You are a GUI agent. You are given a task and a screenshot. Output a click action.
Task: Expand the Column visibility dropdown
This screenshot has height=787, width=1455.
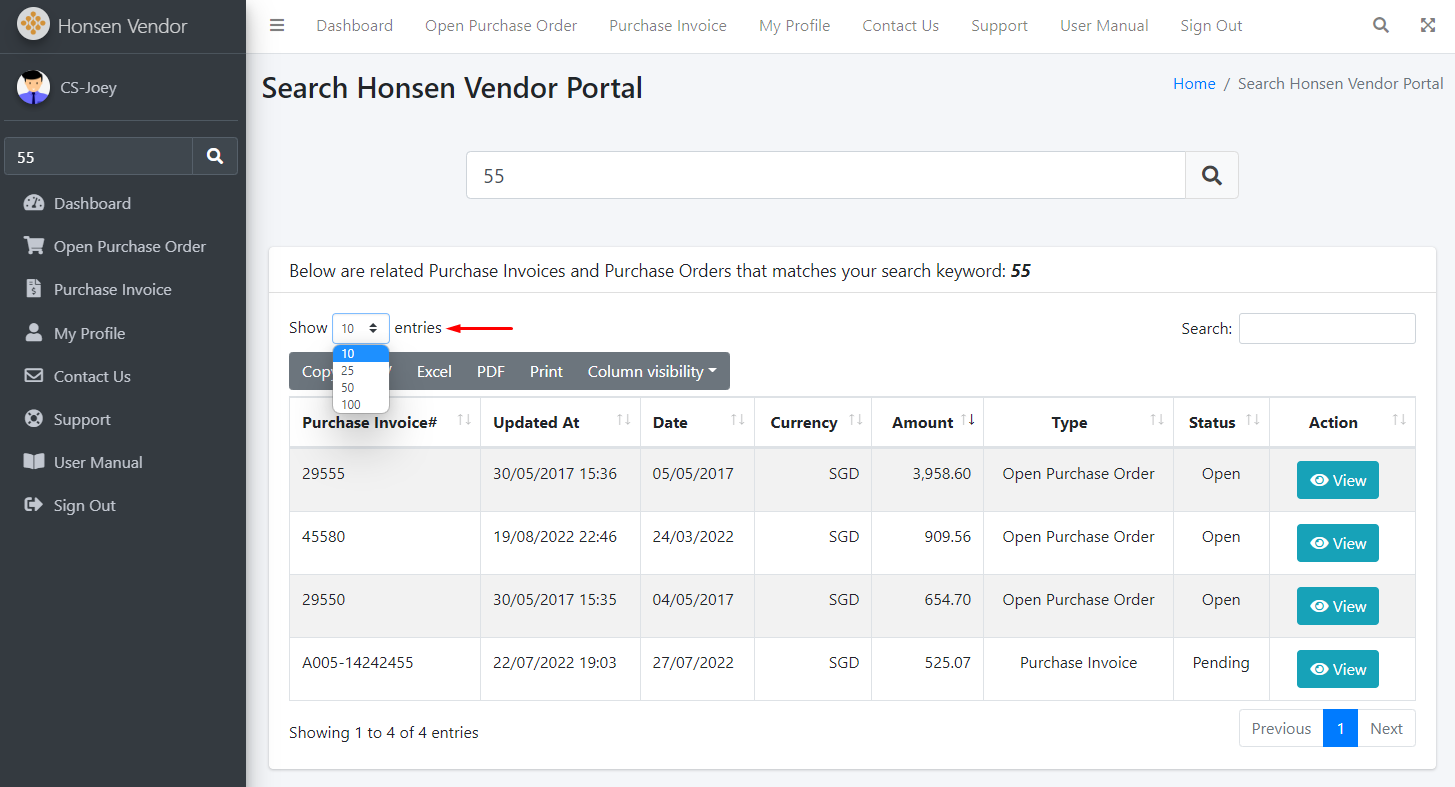pyautogui.click(x=651, y=371)
